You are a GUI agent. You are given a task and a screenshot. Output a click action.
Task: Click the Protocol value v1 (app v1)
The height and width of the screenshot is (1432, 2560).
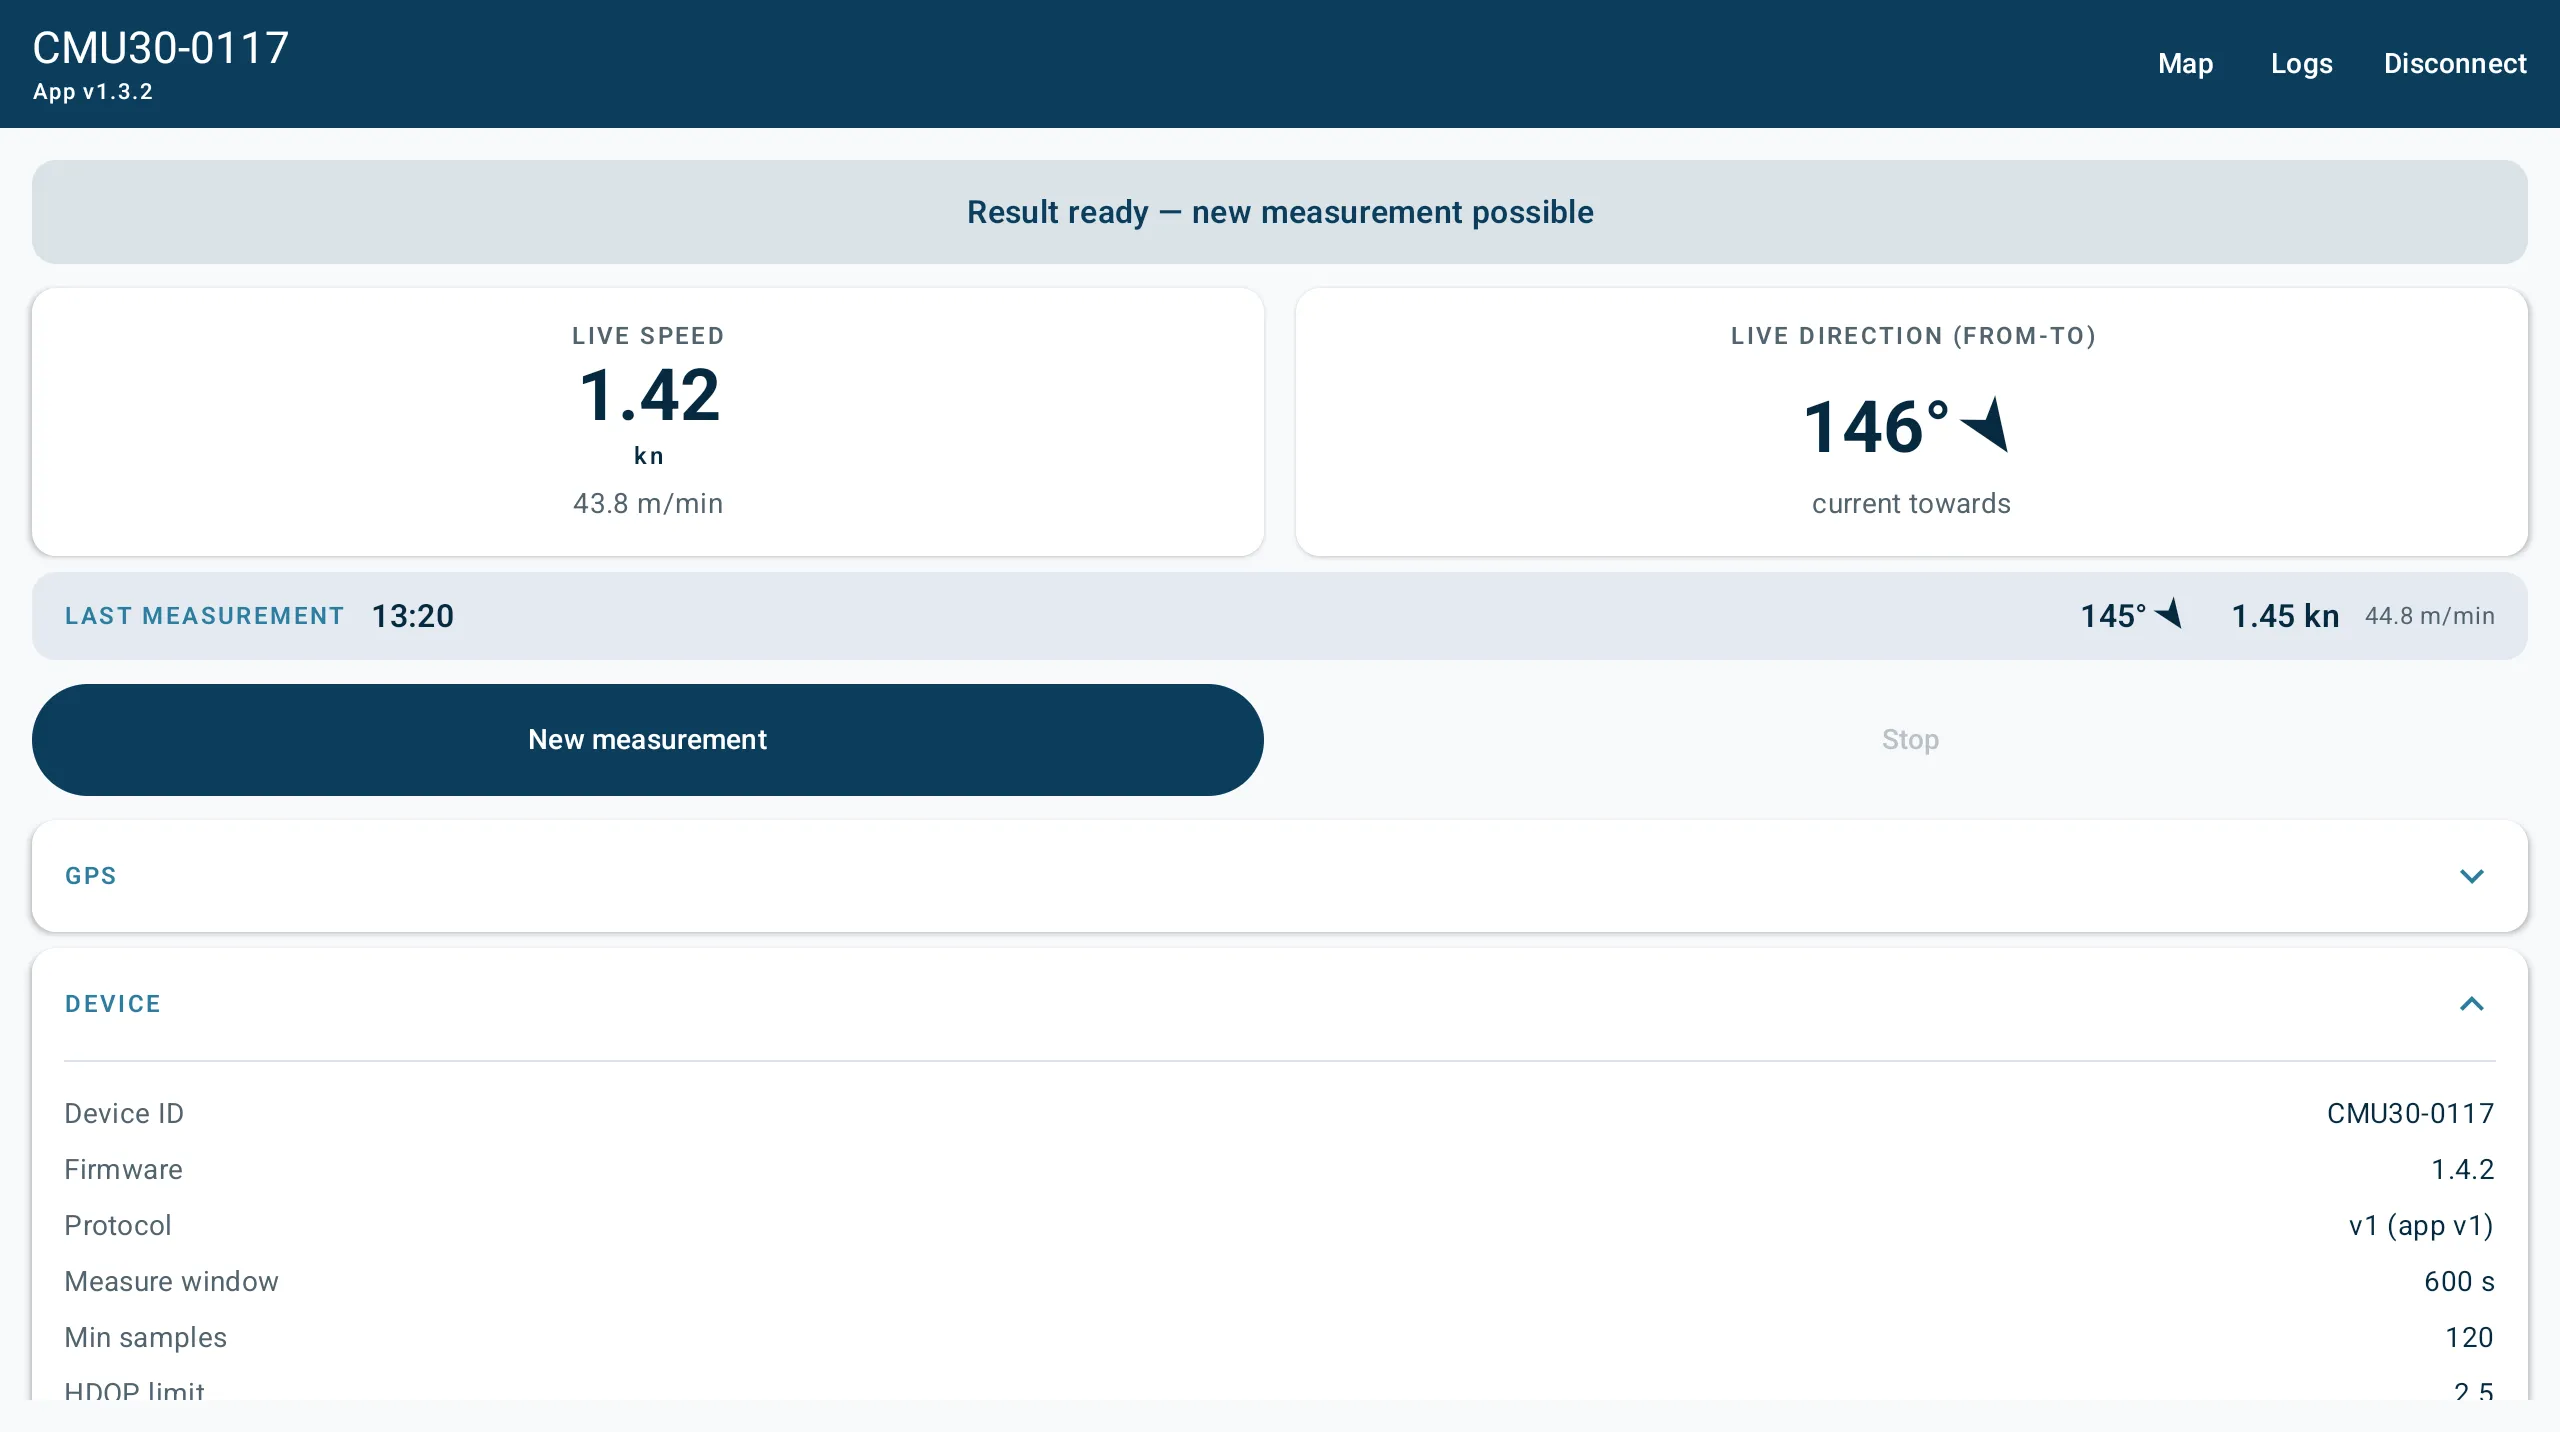tap(2421, 1226)
